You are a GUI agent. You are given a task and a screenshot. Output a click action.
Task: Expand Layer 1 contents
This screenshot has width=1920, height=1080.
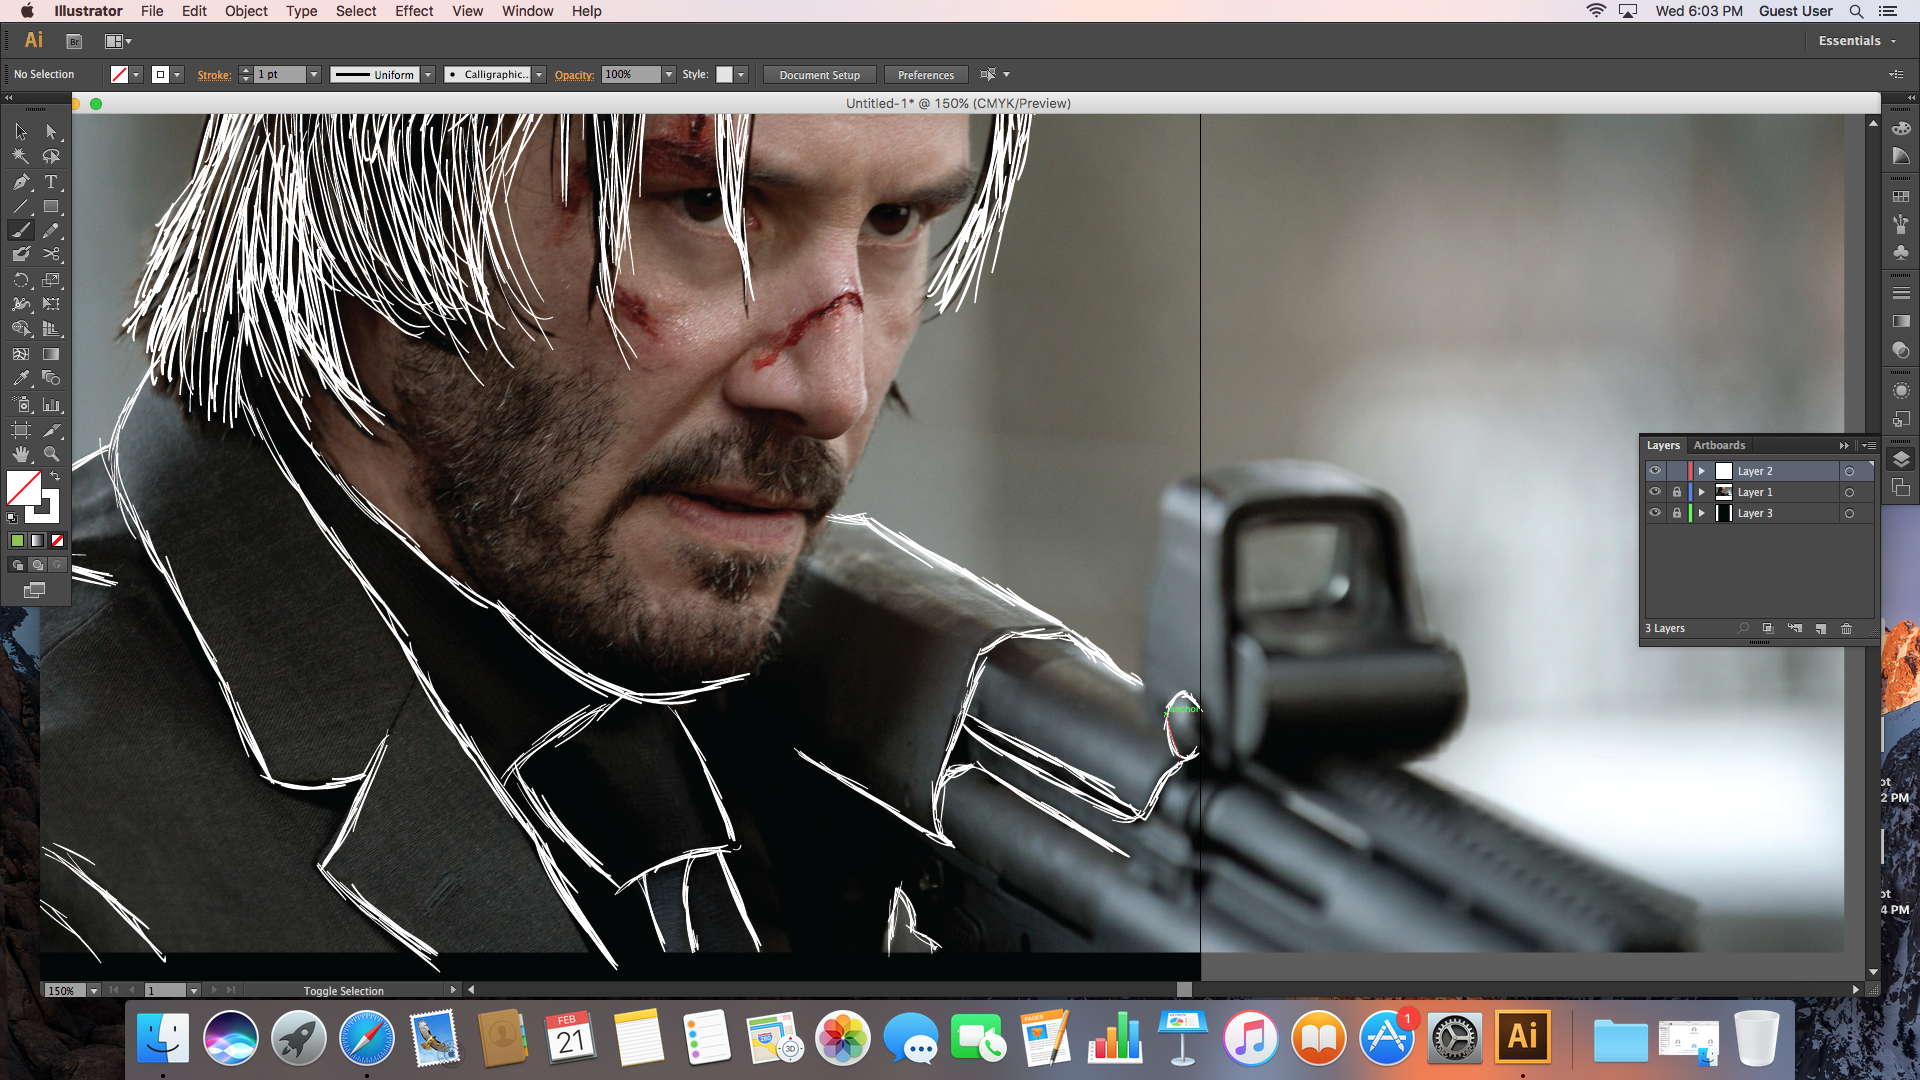coord(1701,491)
